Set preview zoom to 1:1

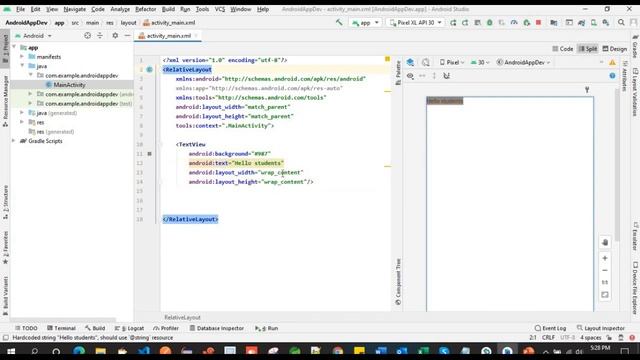tap(605, 282)
